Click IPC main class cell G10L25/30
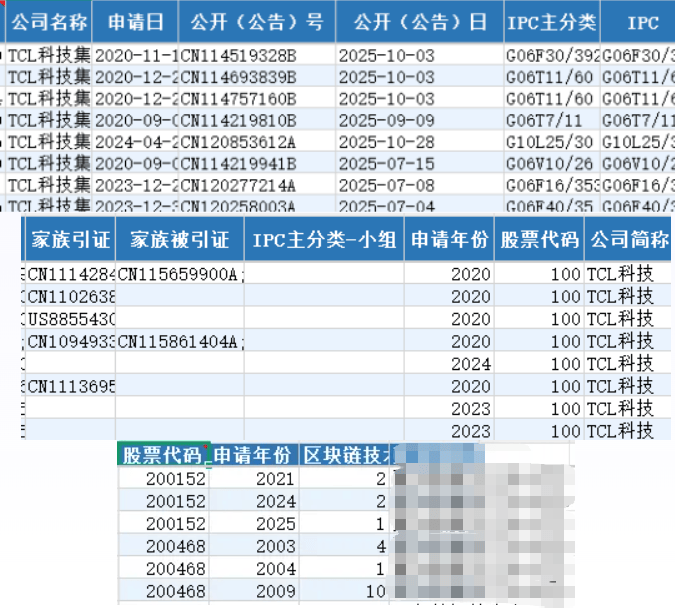This screenshot has width=675, height=611. click(552, 142)
